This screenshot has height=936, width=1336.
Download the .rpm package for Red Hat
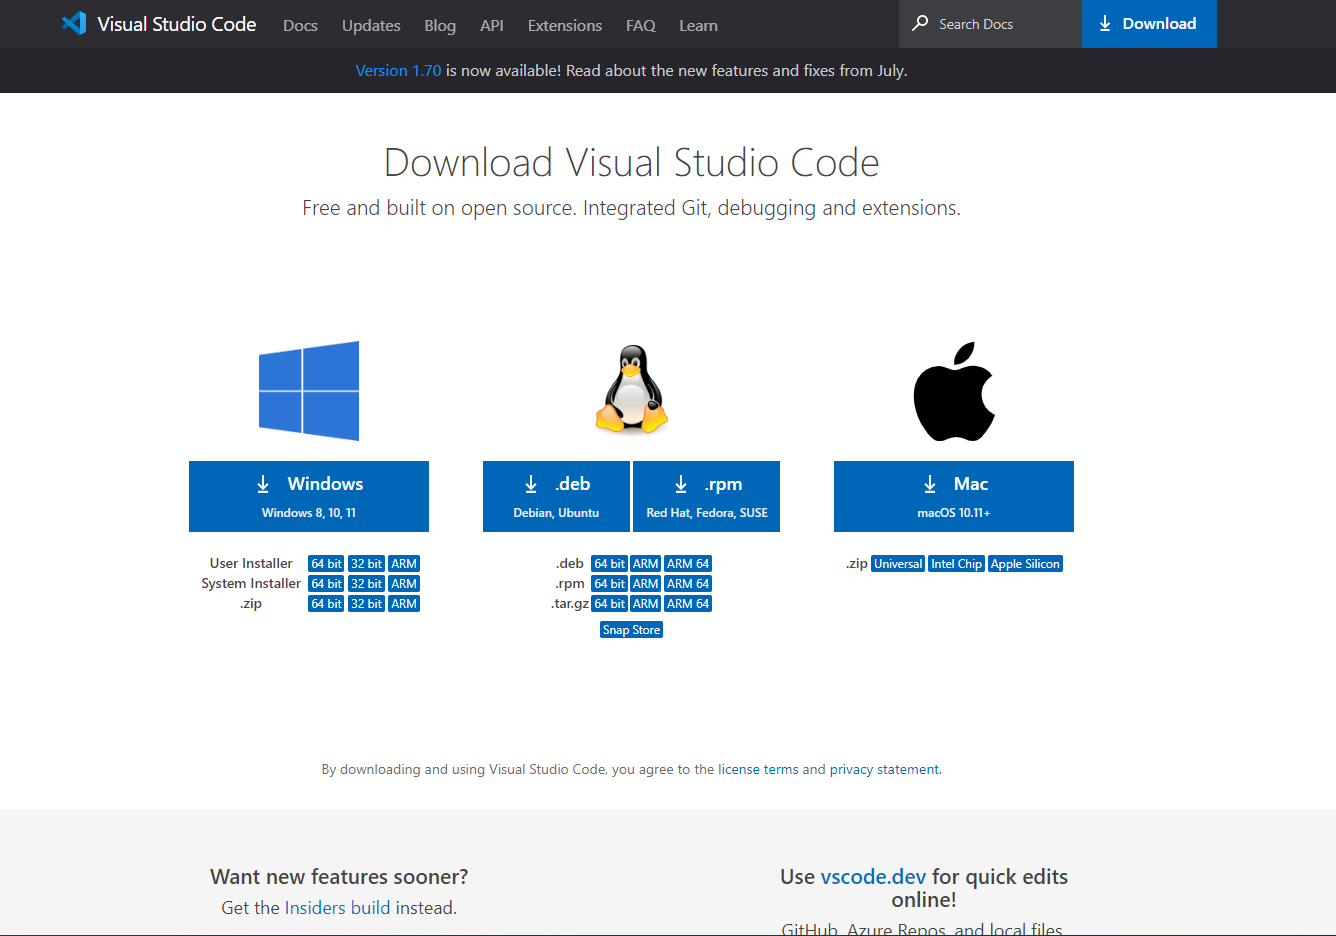pos(706,496)
